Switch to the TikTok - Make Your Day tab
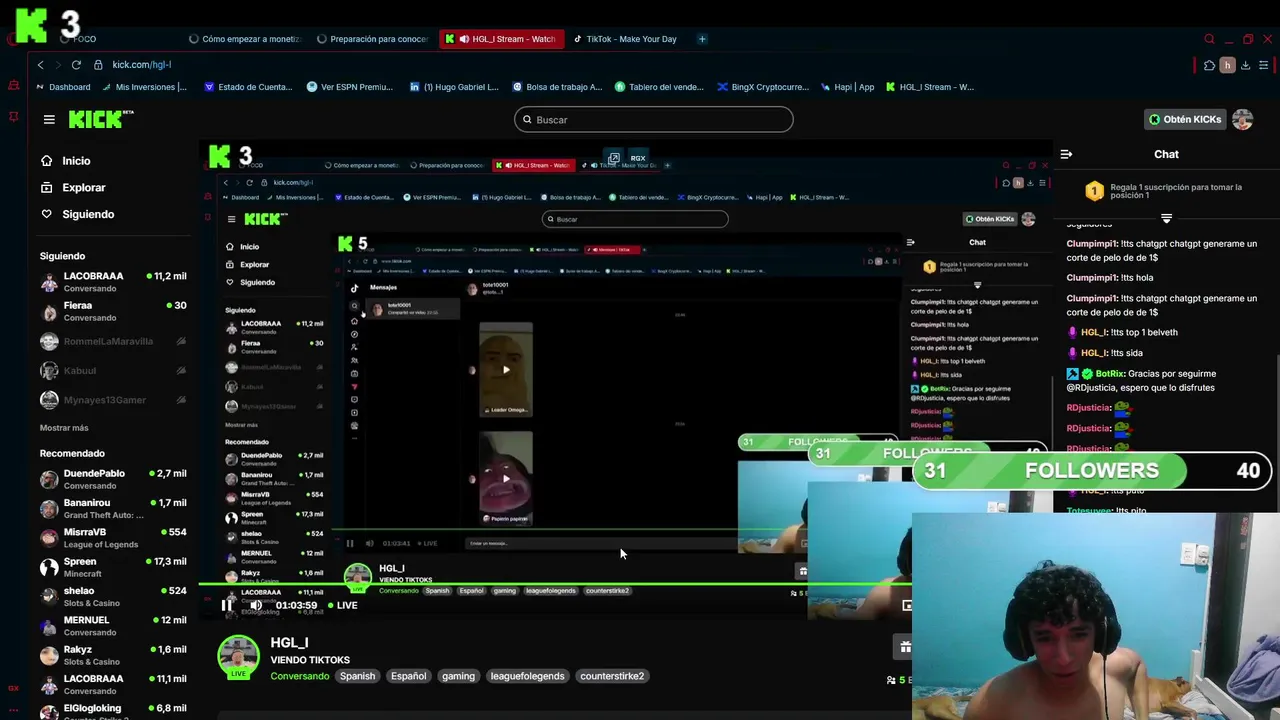The width and height of the screenshot is (1280, 720). point(627,39)
